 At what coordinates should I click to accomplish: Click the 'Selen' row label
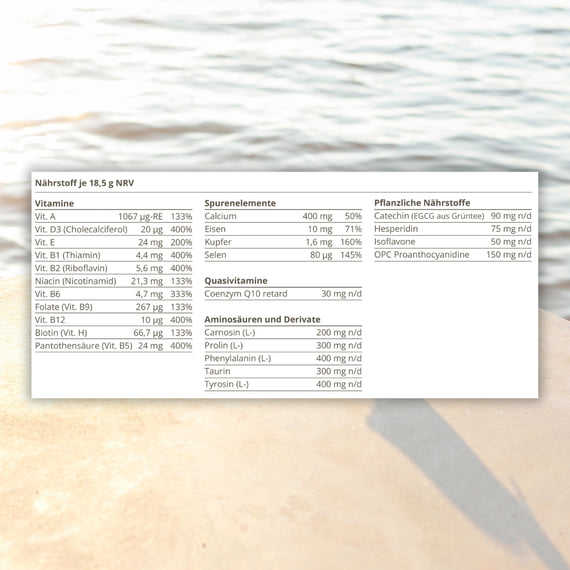(215, 255)
